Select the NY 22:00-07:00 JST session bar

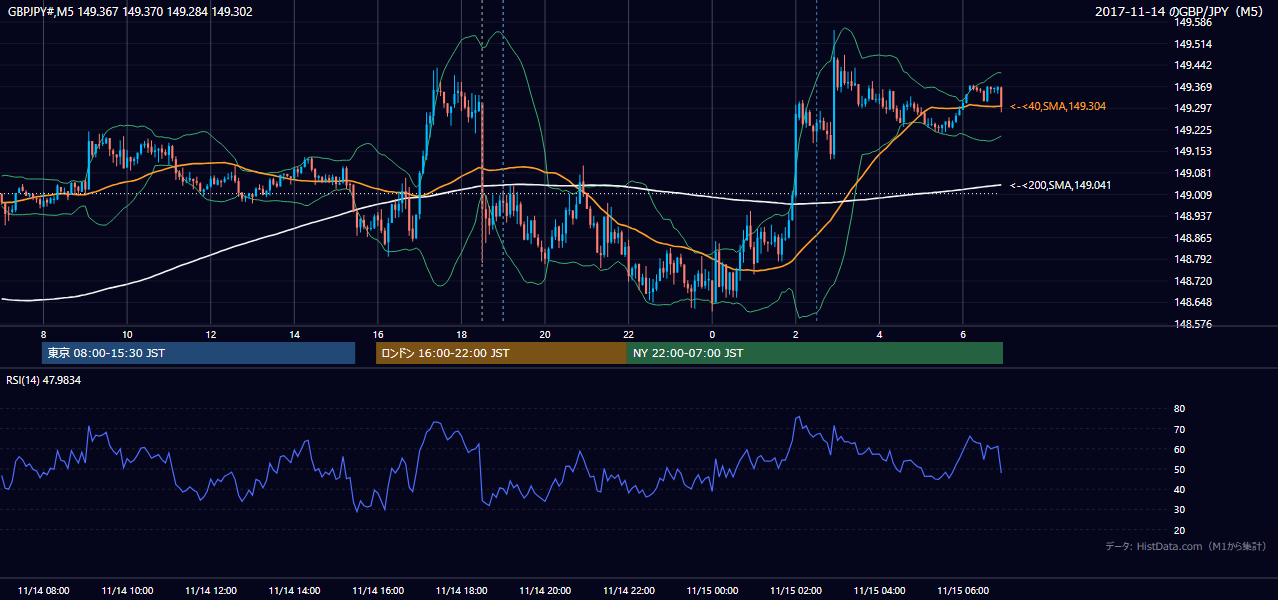click(815, 353)
